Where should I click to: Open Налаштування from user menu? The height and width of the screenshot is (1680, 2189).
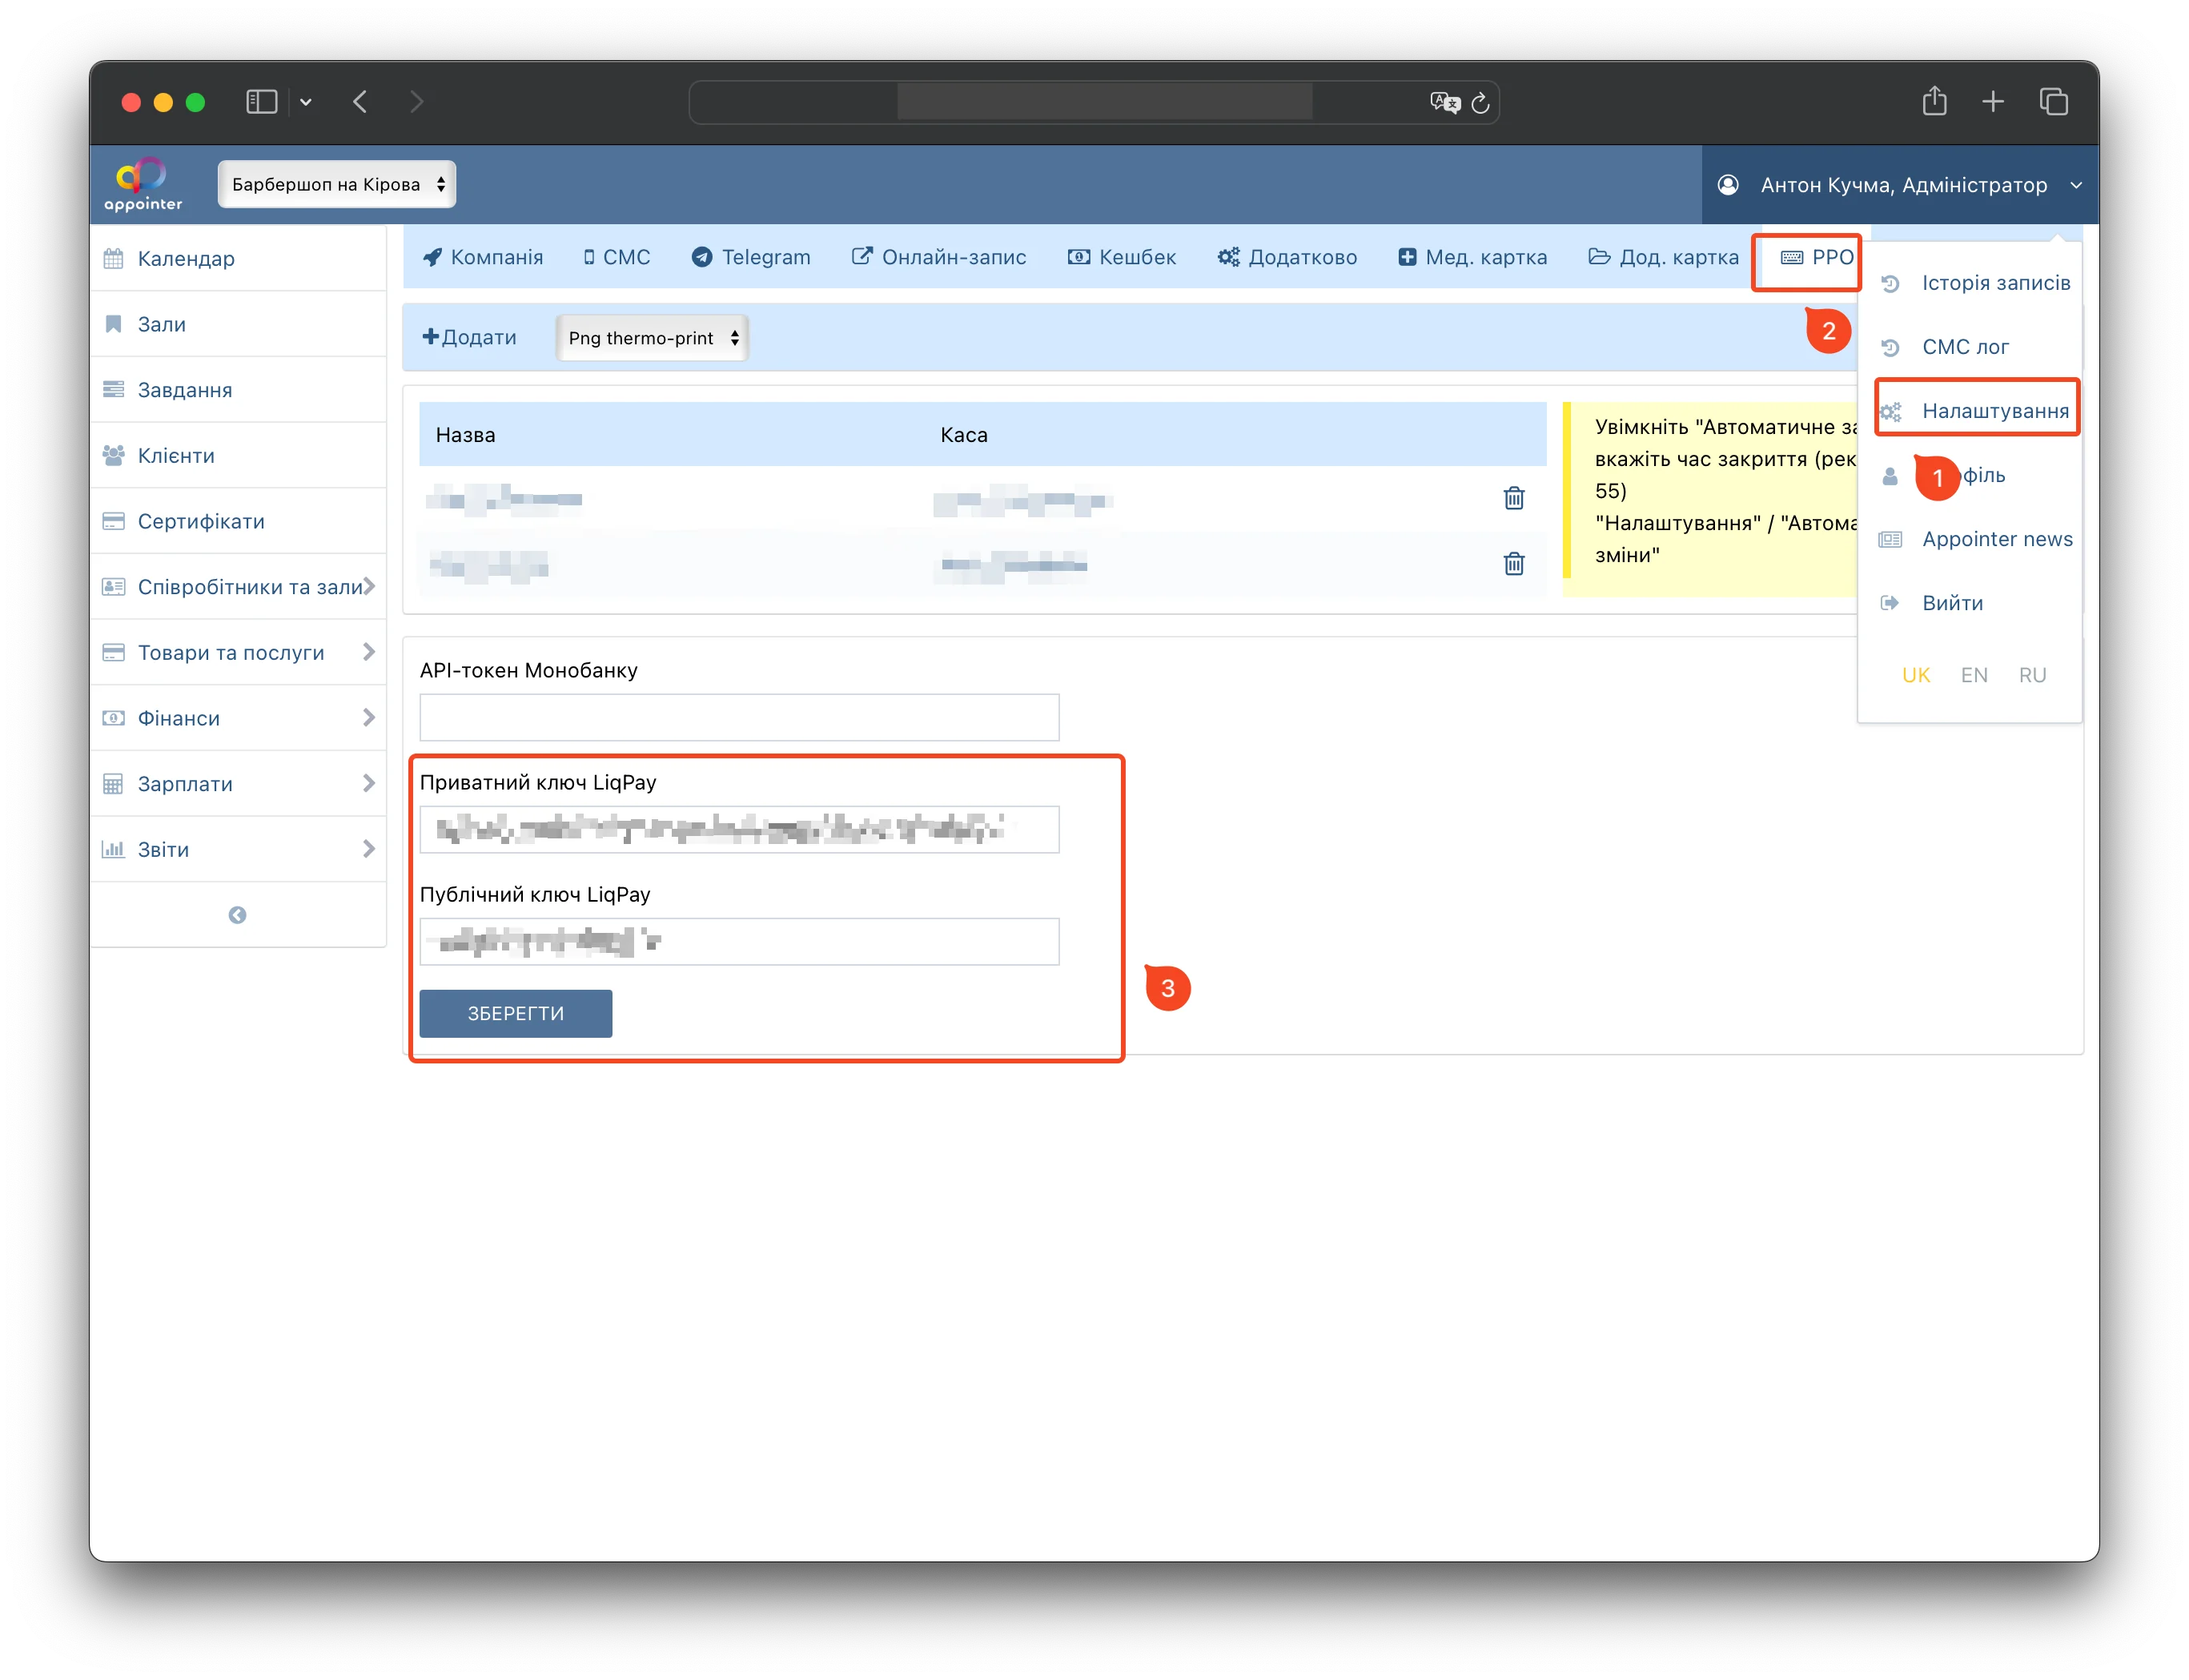pyautogui.click(x=1975, y=411)
